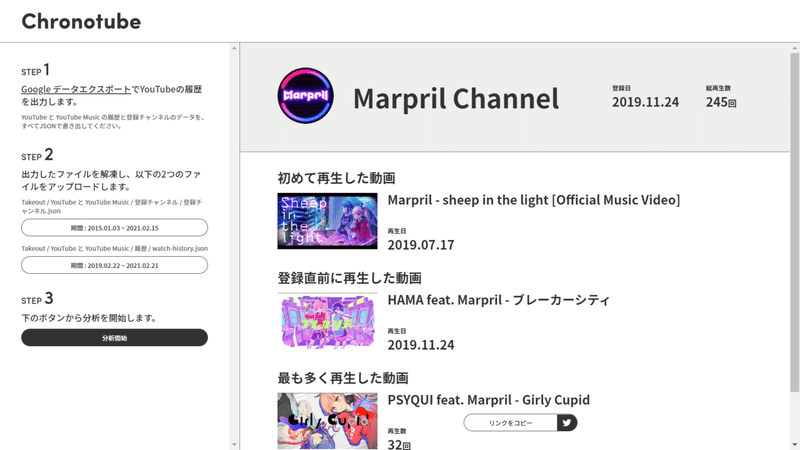Click the right panel scroll down arrow
800x450 pixels.
[x=794, y=444]
